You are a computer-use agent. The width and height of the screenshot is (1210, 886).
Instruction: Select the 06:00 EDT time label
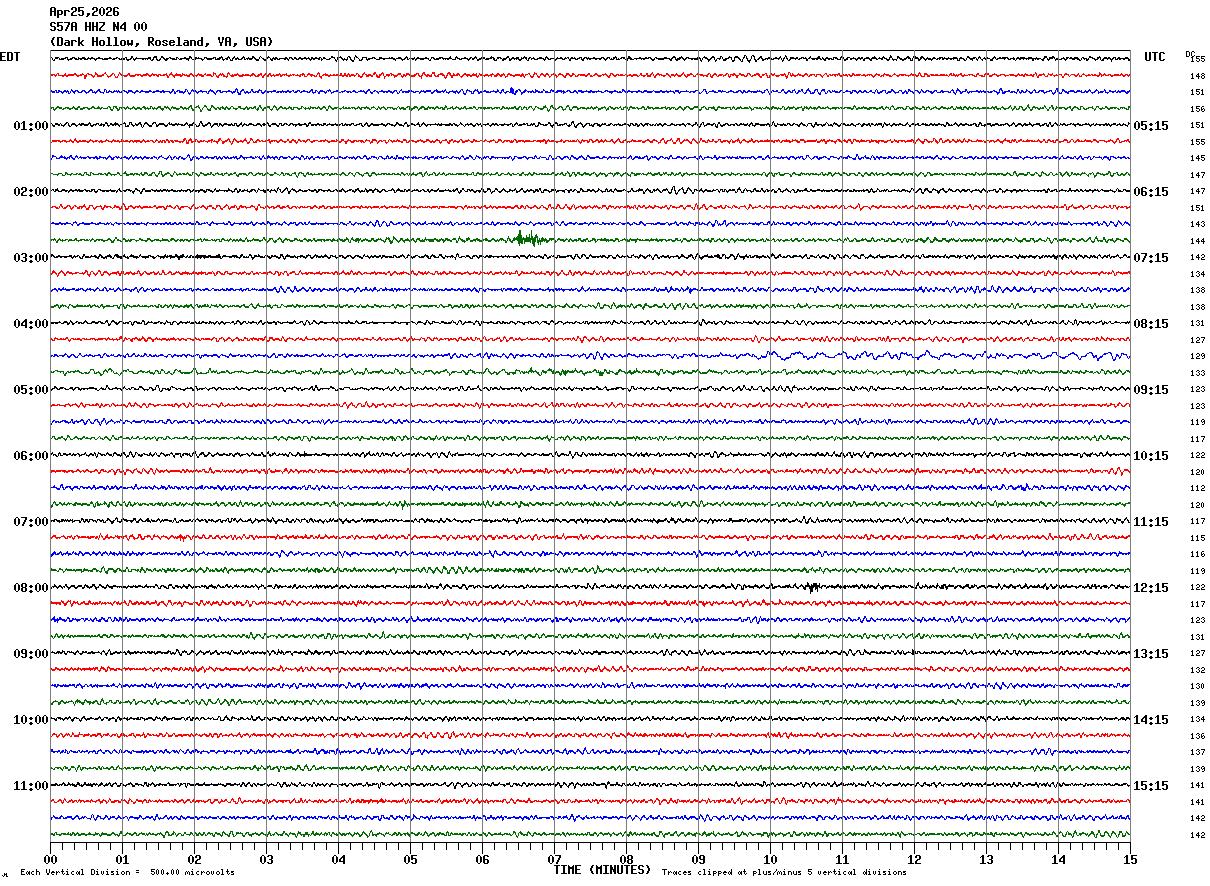(30, 456)
